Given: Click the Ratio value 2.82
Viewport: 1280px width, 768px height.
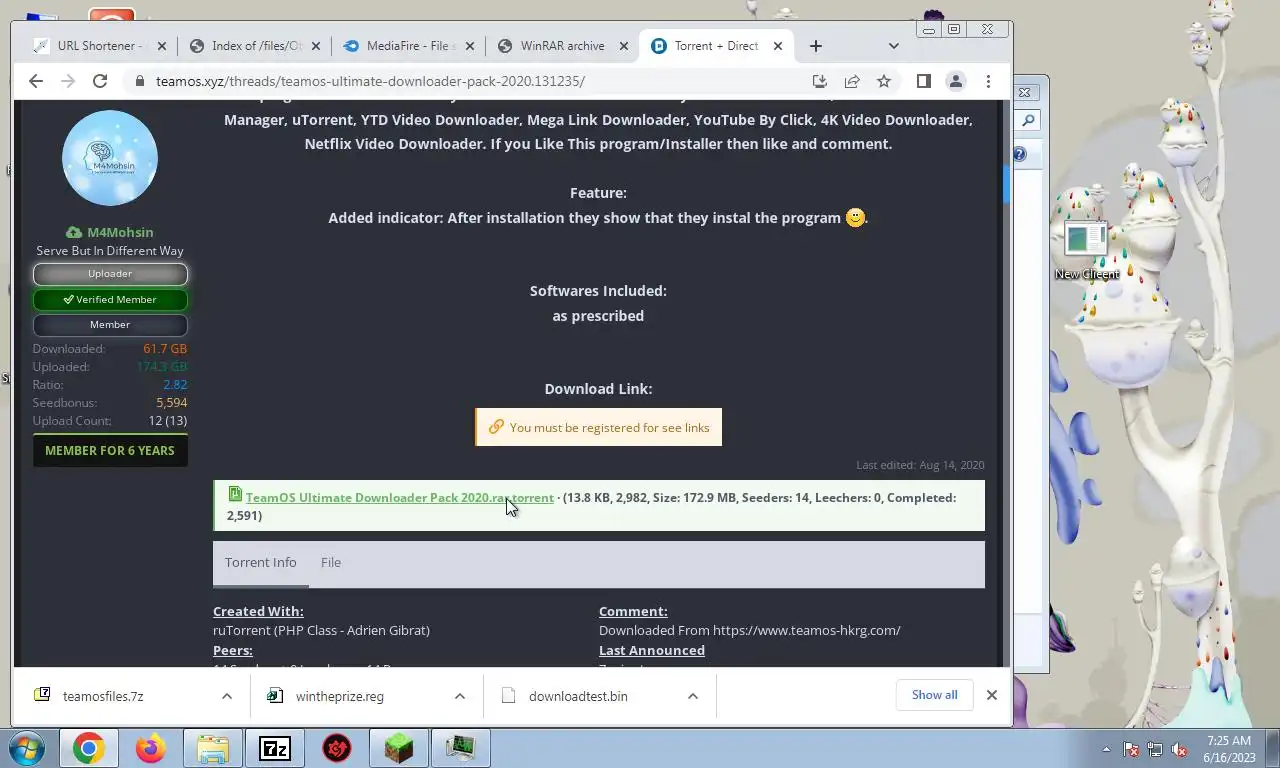Looking at the screenshot, I should pyautogui.click(x=175, y=385).
